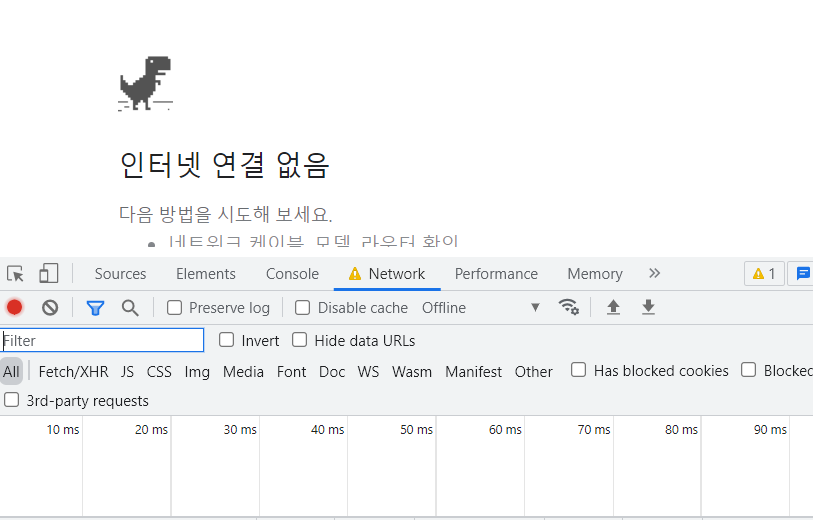The width and height of the screenshot is (813, 520).
Task: Select the All request type filter
Action: pos(11,371)
